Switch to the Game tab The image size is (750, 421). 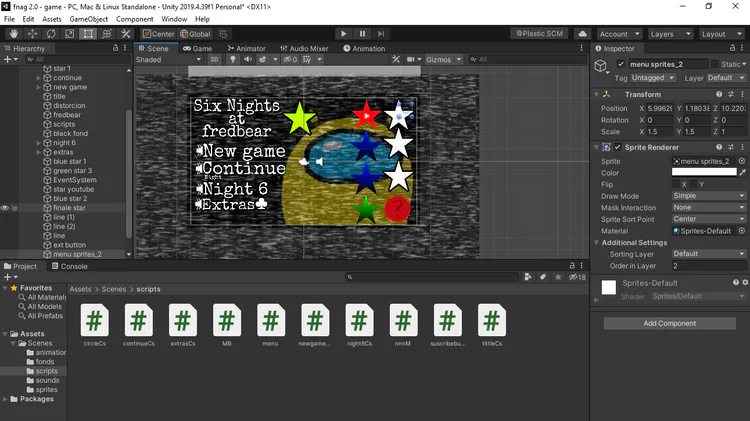coord(198,48)
